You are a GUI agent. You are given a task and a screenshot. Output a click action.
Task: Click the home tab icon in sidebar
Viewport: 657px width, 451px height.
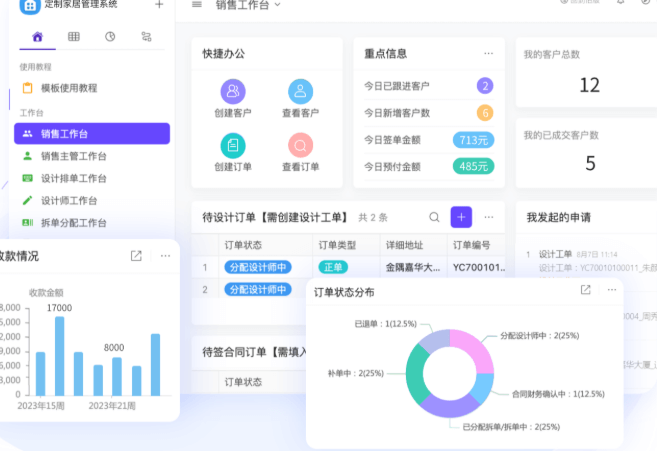click(x=38, y=37)
